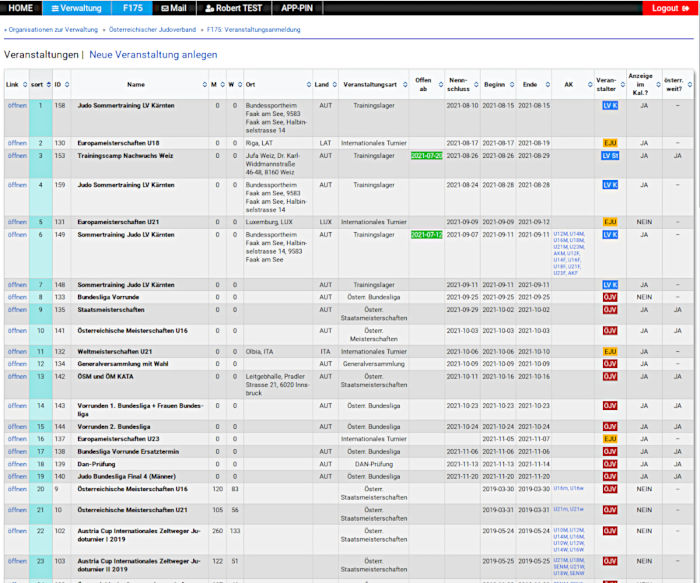Open event Dan-Prüfung via öffnen
700x583 pixels.
(x=17, y=464)
